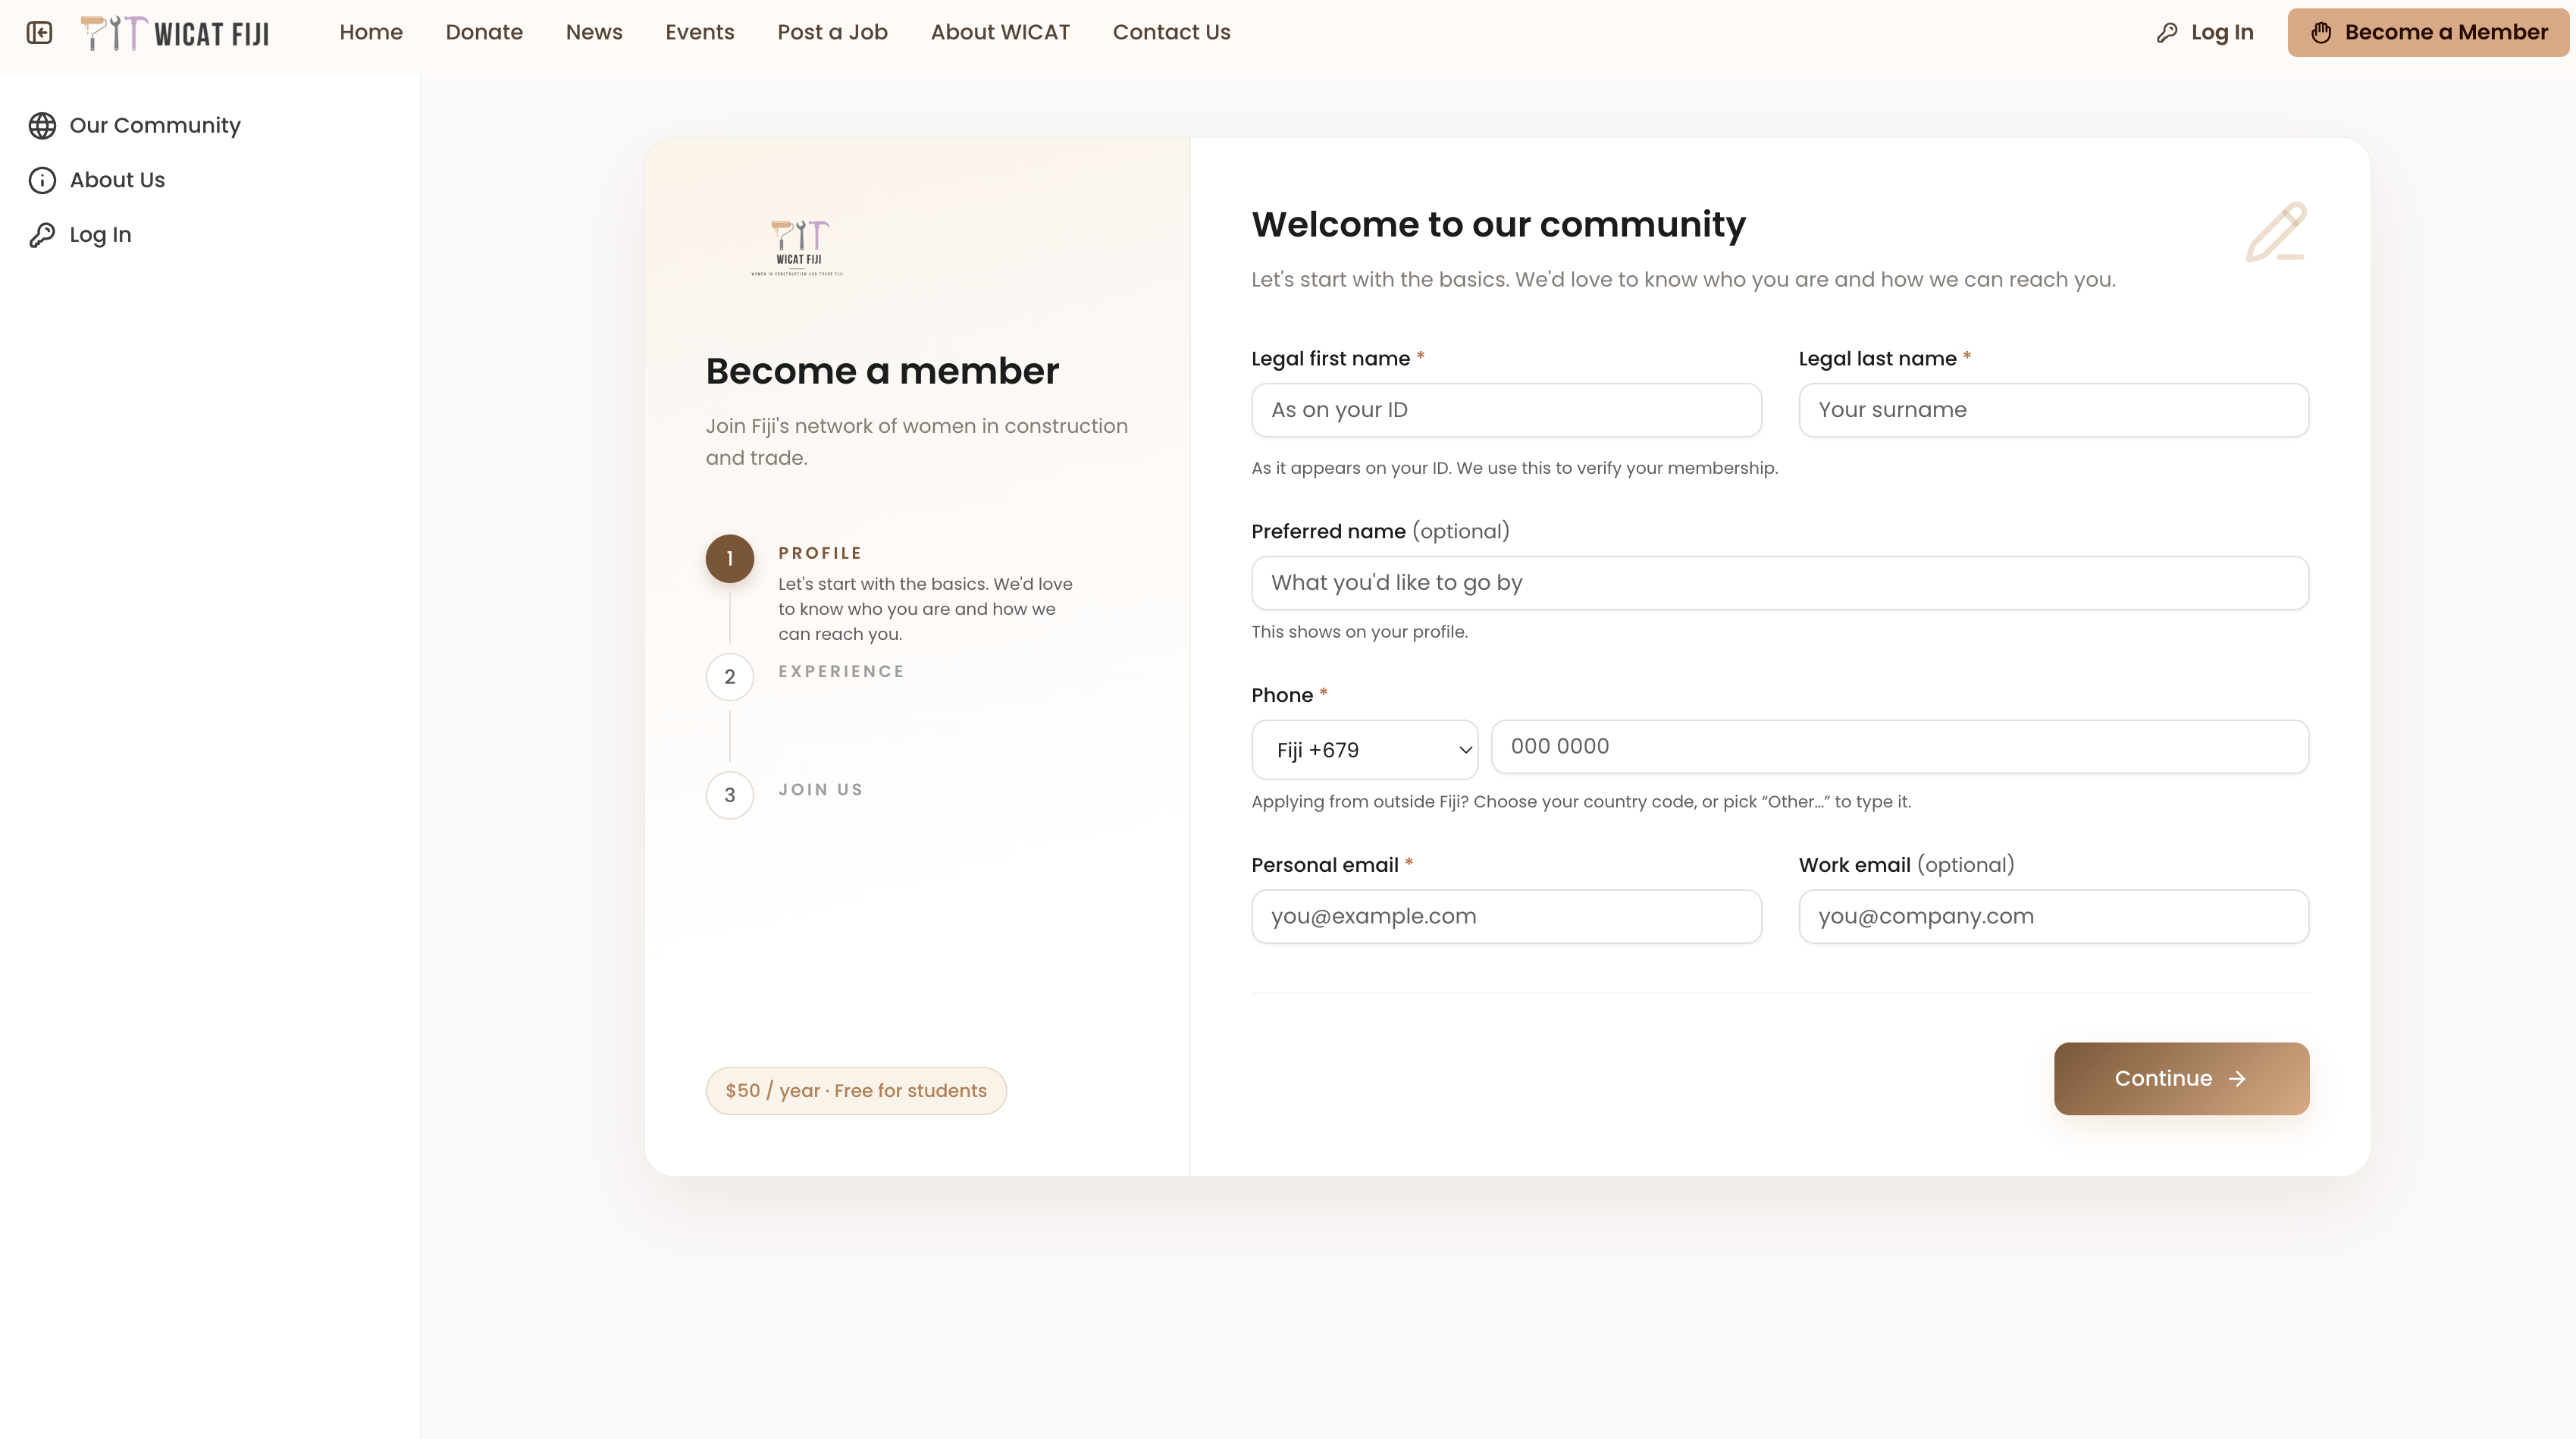Focus the Legal first name field
Viewport: 2576px width, 1439px height.
tap(1506, 410)
